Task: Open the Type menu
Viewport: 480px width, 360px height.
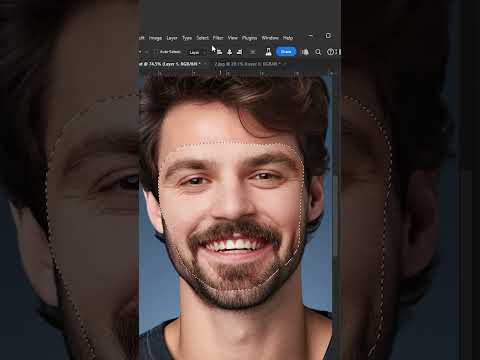Action: [187, 38]
